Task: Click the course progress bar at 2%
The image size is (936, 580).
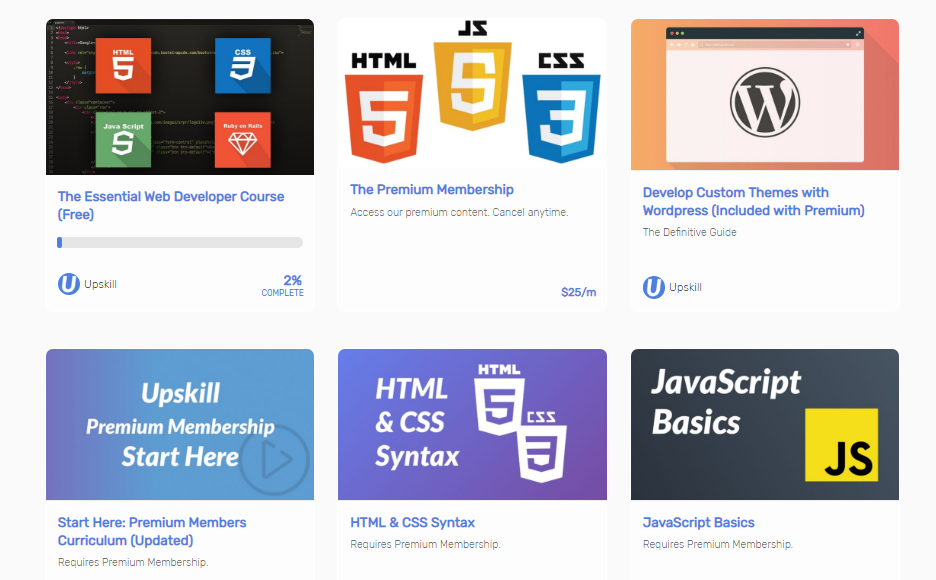Action: point(180,242)
